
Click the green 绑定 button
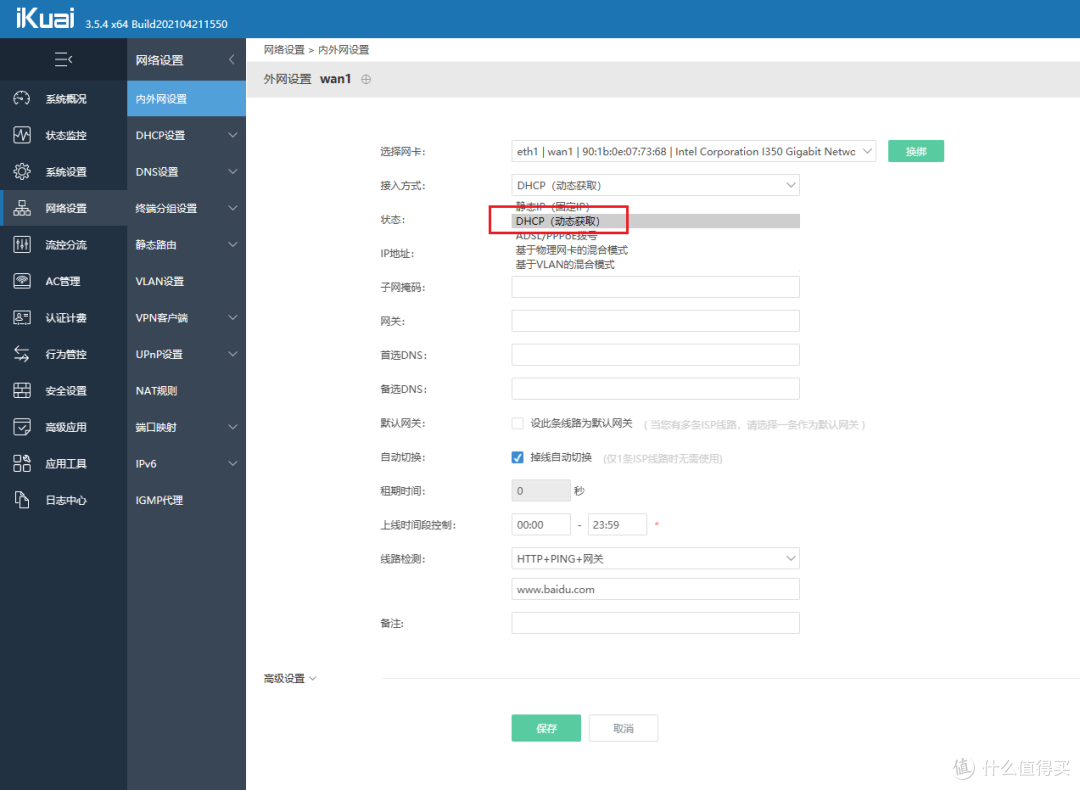[x=915, y=151]
